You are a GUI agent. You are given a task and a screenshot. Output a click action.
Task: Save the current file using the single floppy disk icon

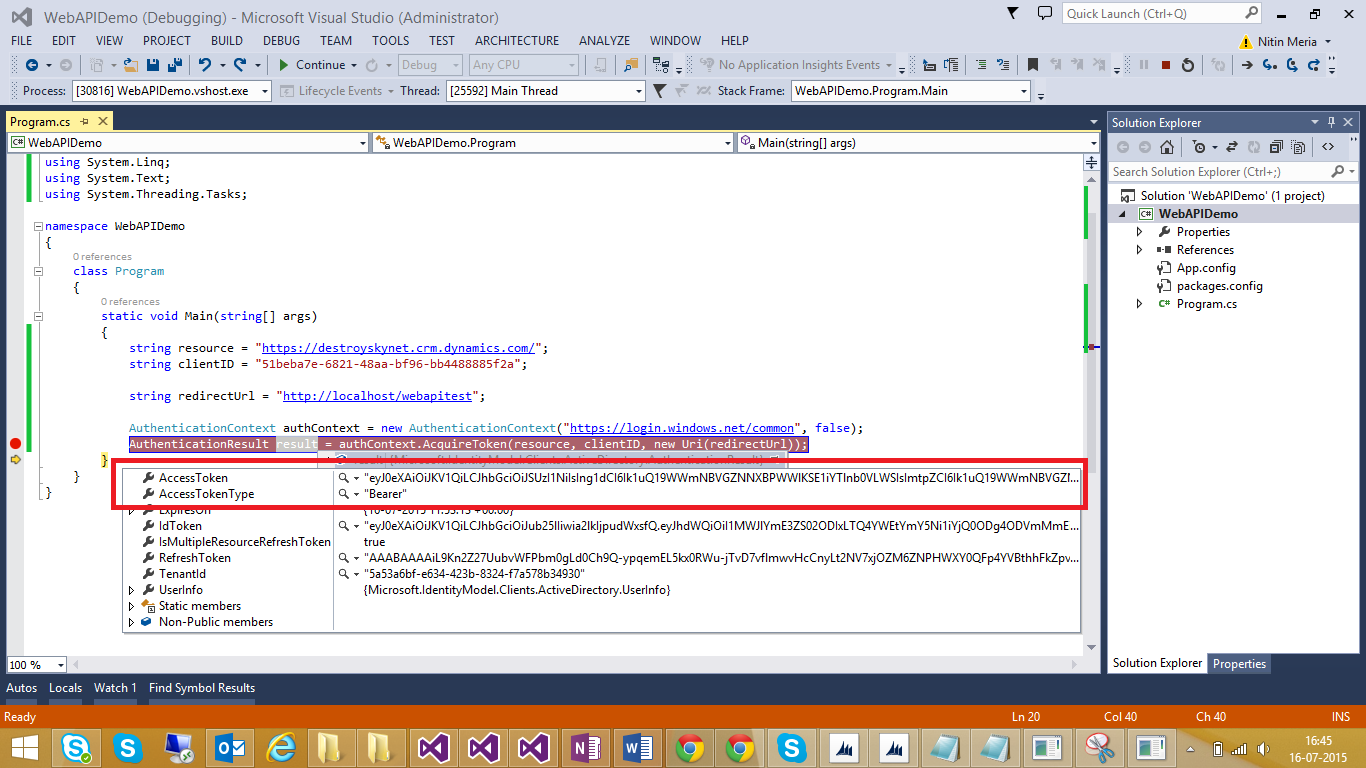152,65
